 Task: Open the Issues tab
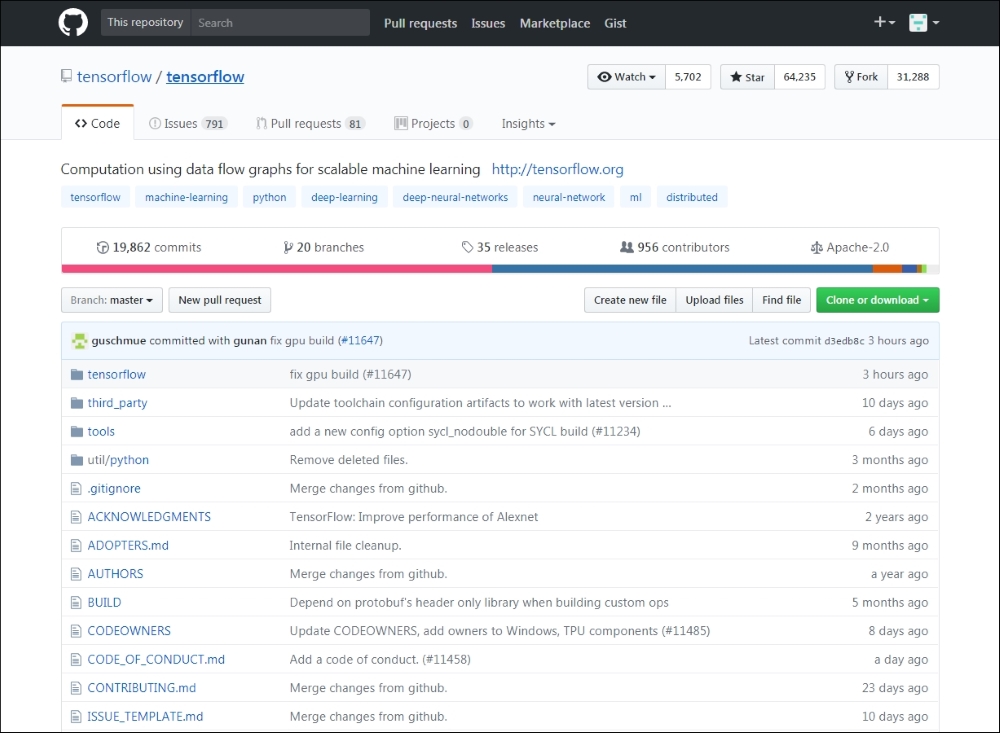(188, 124)
